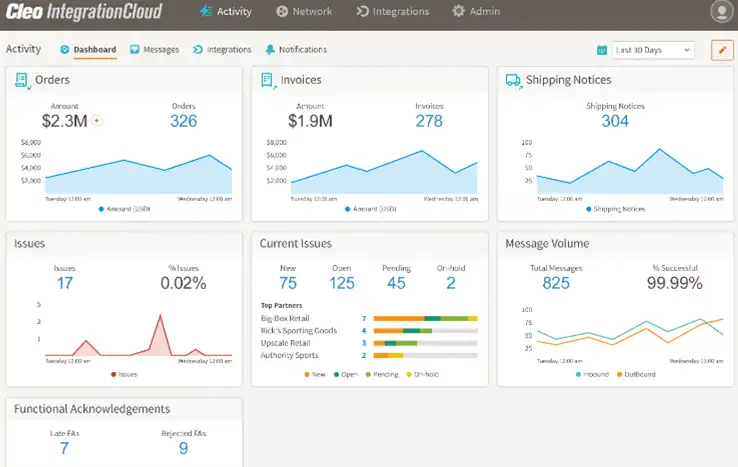This screenshot has height=467, width=738.
Task: Toggle the red Issues legend item
Action: (x=124, y=374)
